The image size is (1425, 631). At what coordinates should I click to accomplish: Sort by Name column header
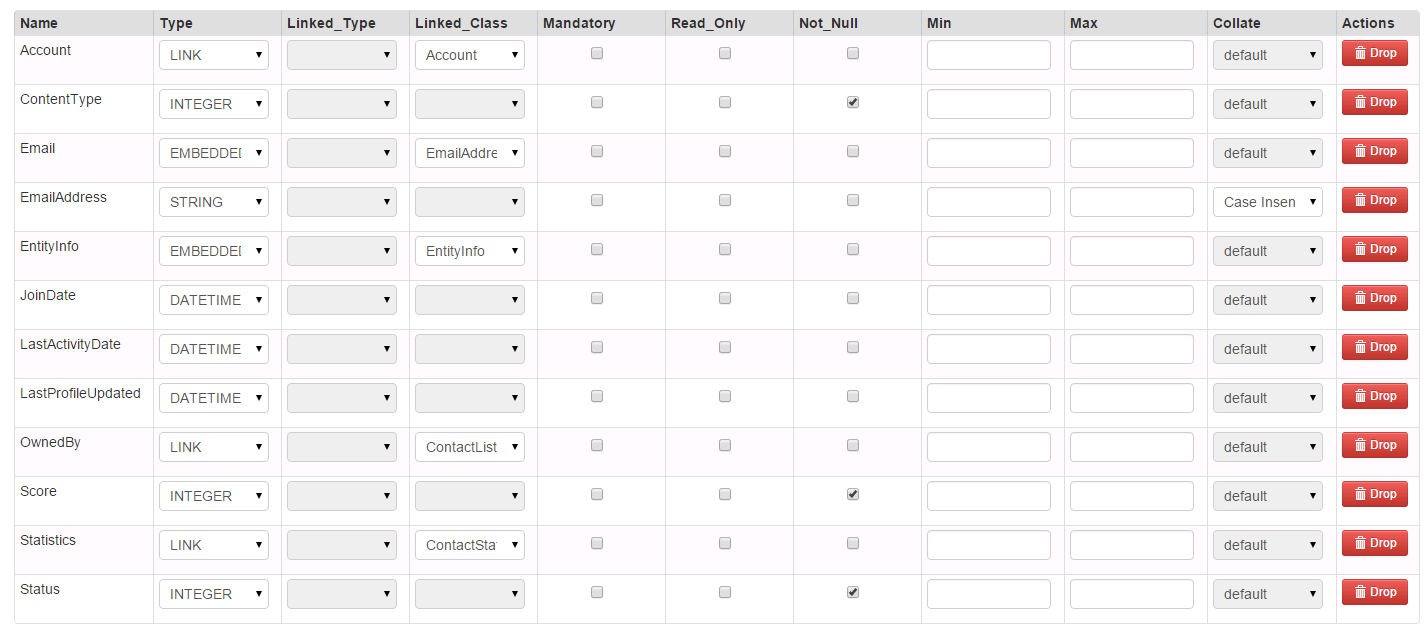point(39,23)
